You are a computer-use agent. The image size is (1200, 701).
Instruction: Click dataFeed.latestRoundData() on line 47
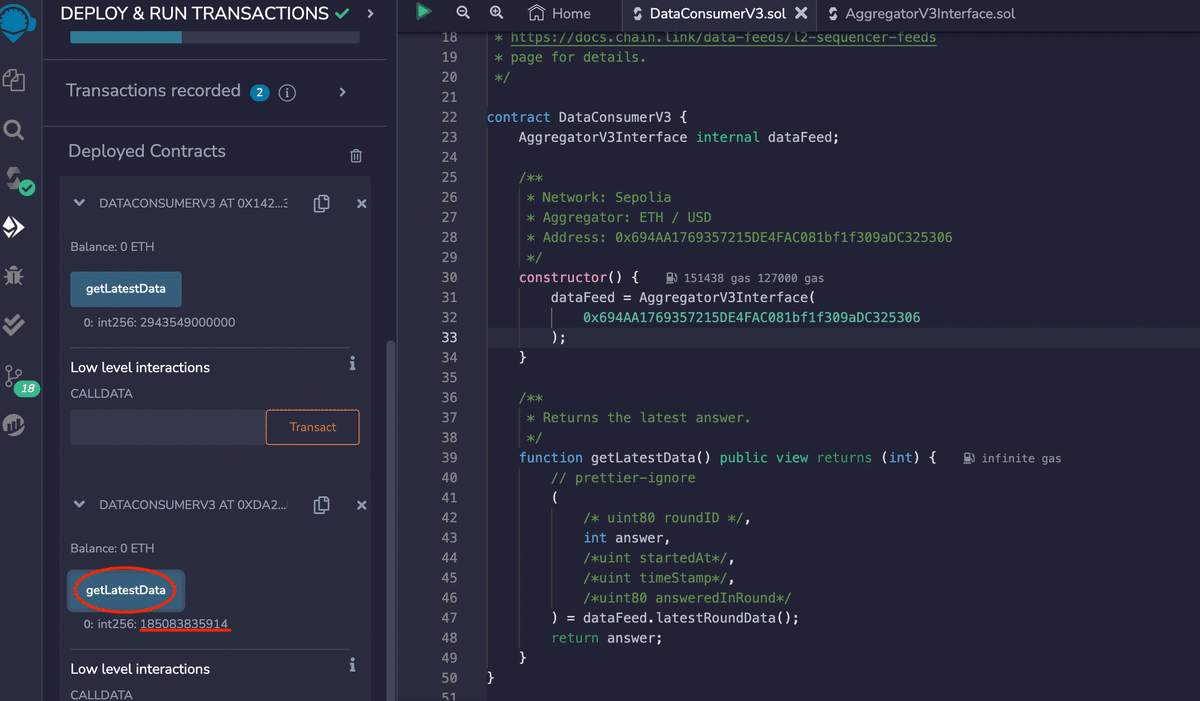click(x=691, y=618)
